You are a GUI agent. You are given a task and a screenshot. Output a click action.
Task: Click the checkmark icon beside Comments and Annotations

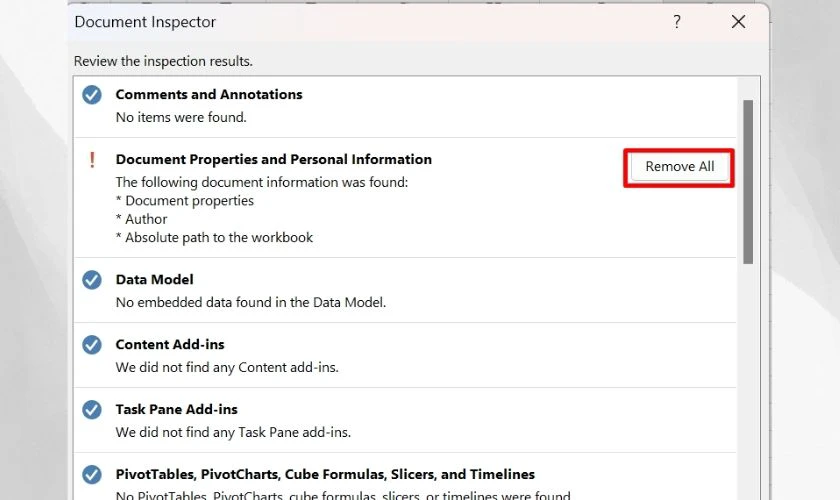[92, 95]
